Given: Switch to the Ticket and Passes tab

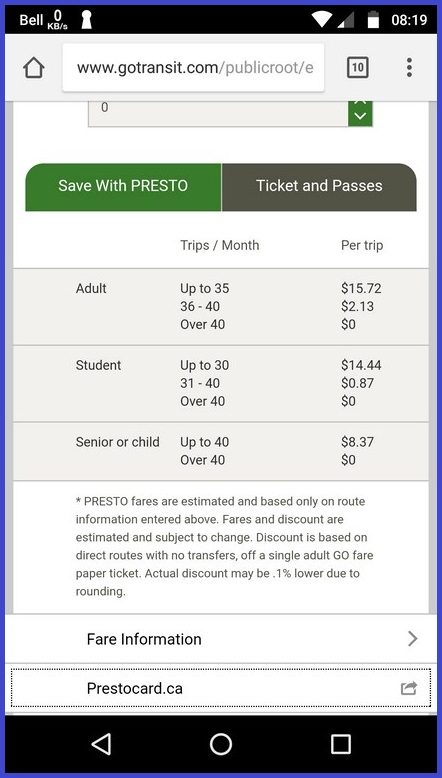Looking at the screenshot, I should coord(319,187).
